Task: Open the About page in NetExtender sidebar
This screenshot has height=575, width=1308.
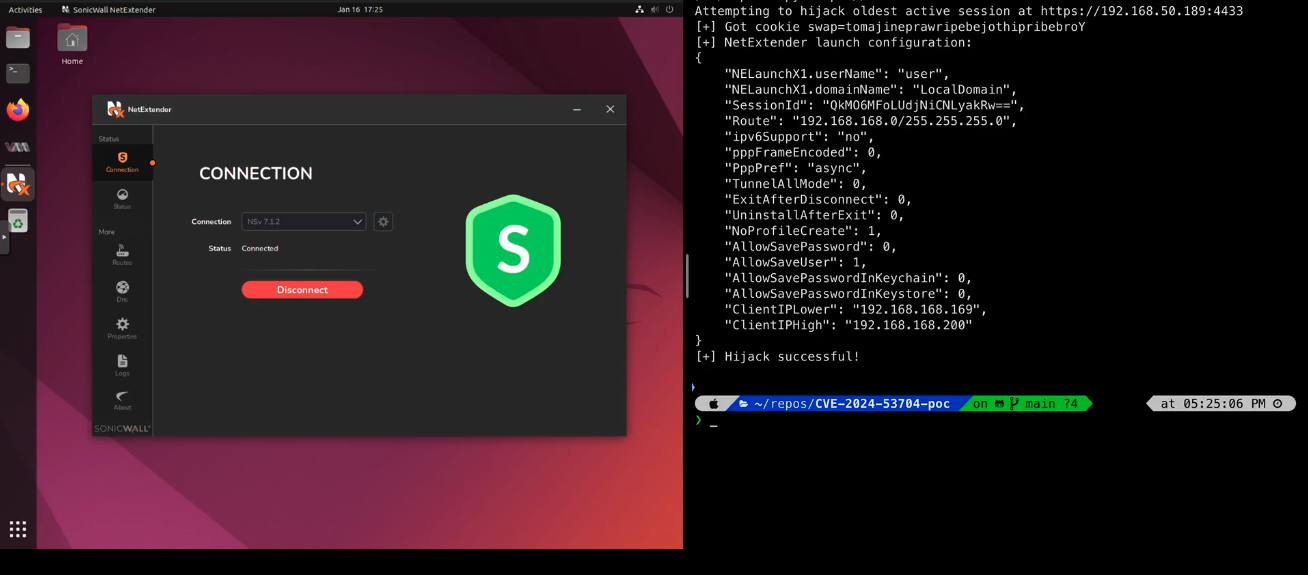Action: tap(122, 401)
